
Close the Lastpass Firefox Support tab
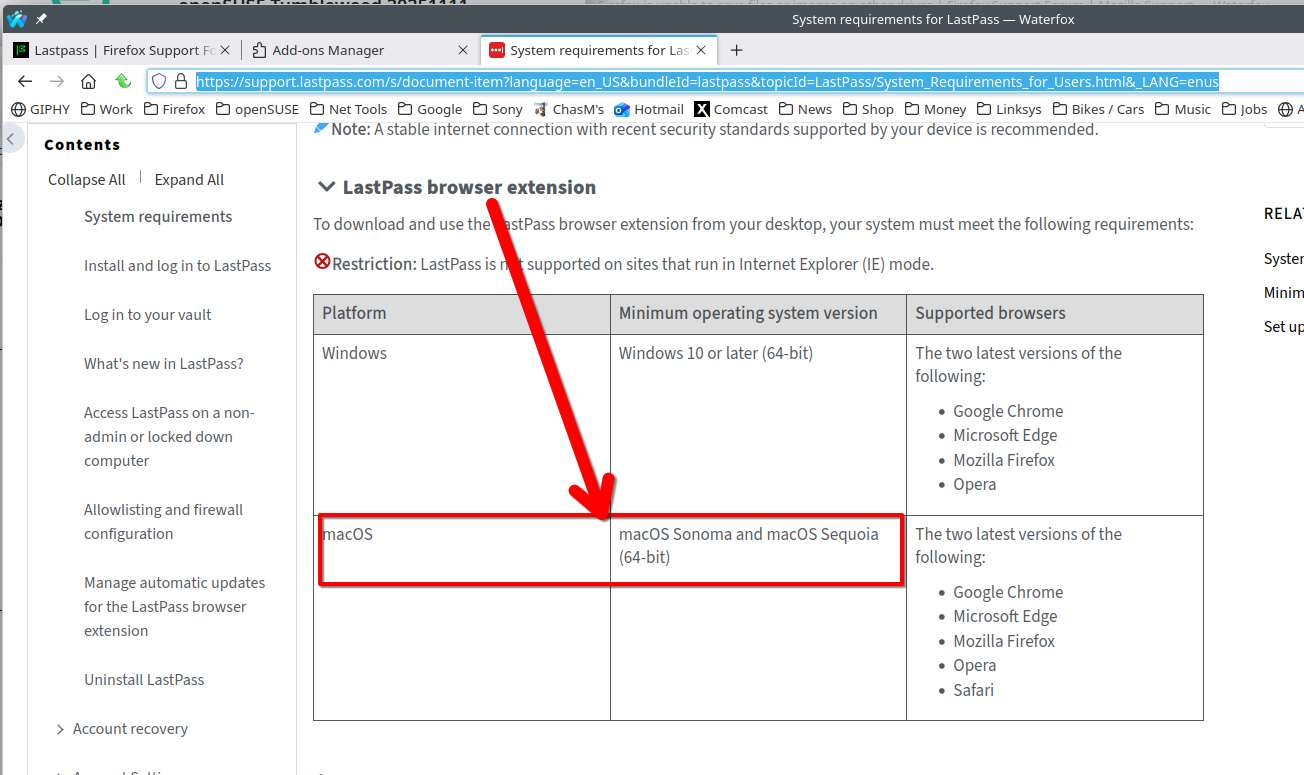pyautogui.click(x=224, y=50)
